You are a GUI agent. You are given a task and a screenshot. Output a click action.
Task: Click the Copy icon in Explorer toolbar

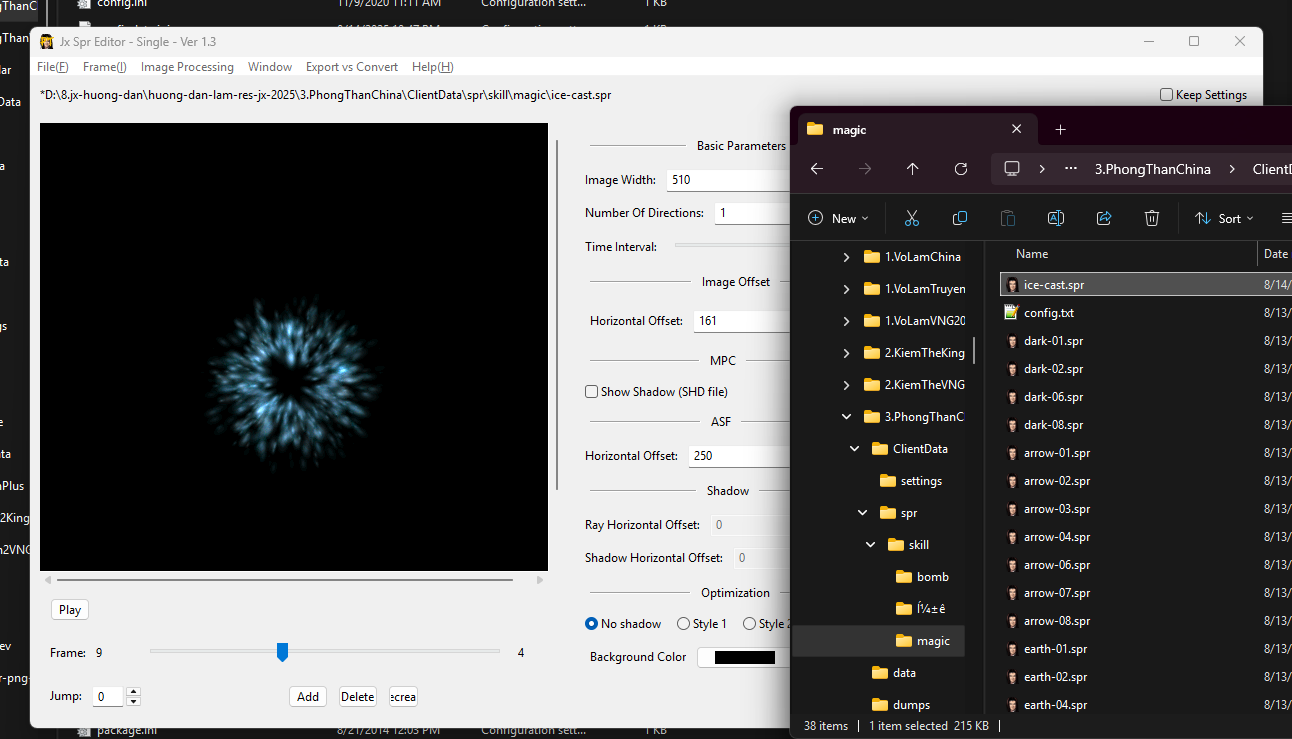(x=960, y=218)
